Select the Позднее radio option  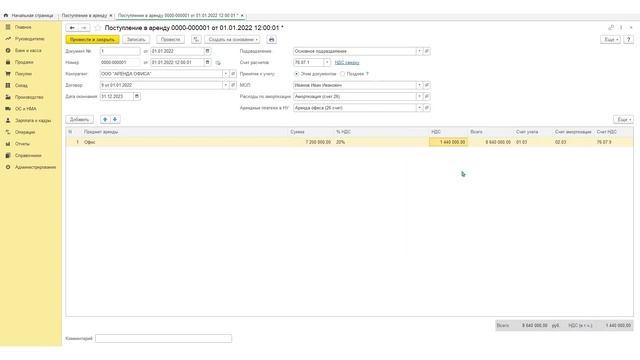tap(342, 74)
